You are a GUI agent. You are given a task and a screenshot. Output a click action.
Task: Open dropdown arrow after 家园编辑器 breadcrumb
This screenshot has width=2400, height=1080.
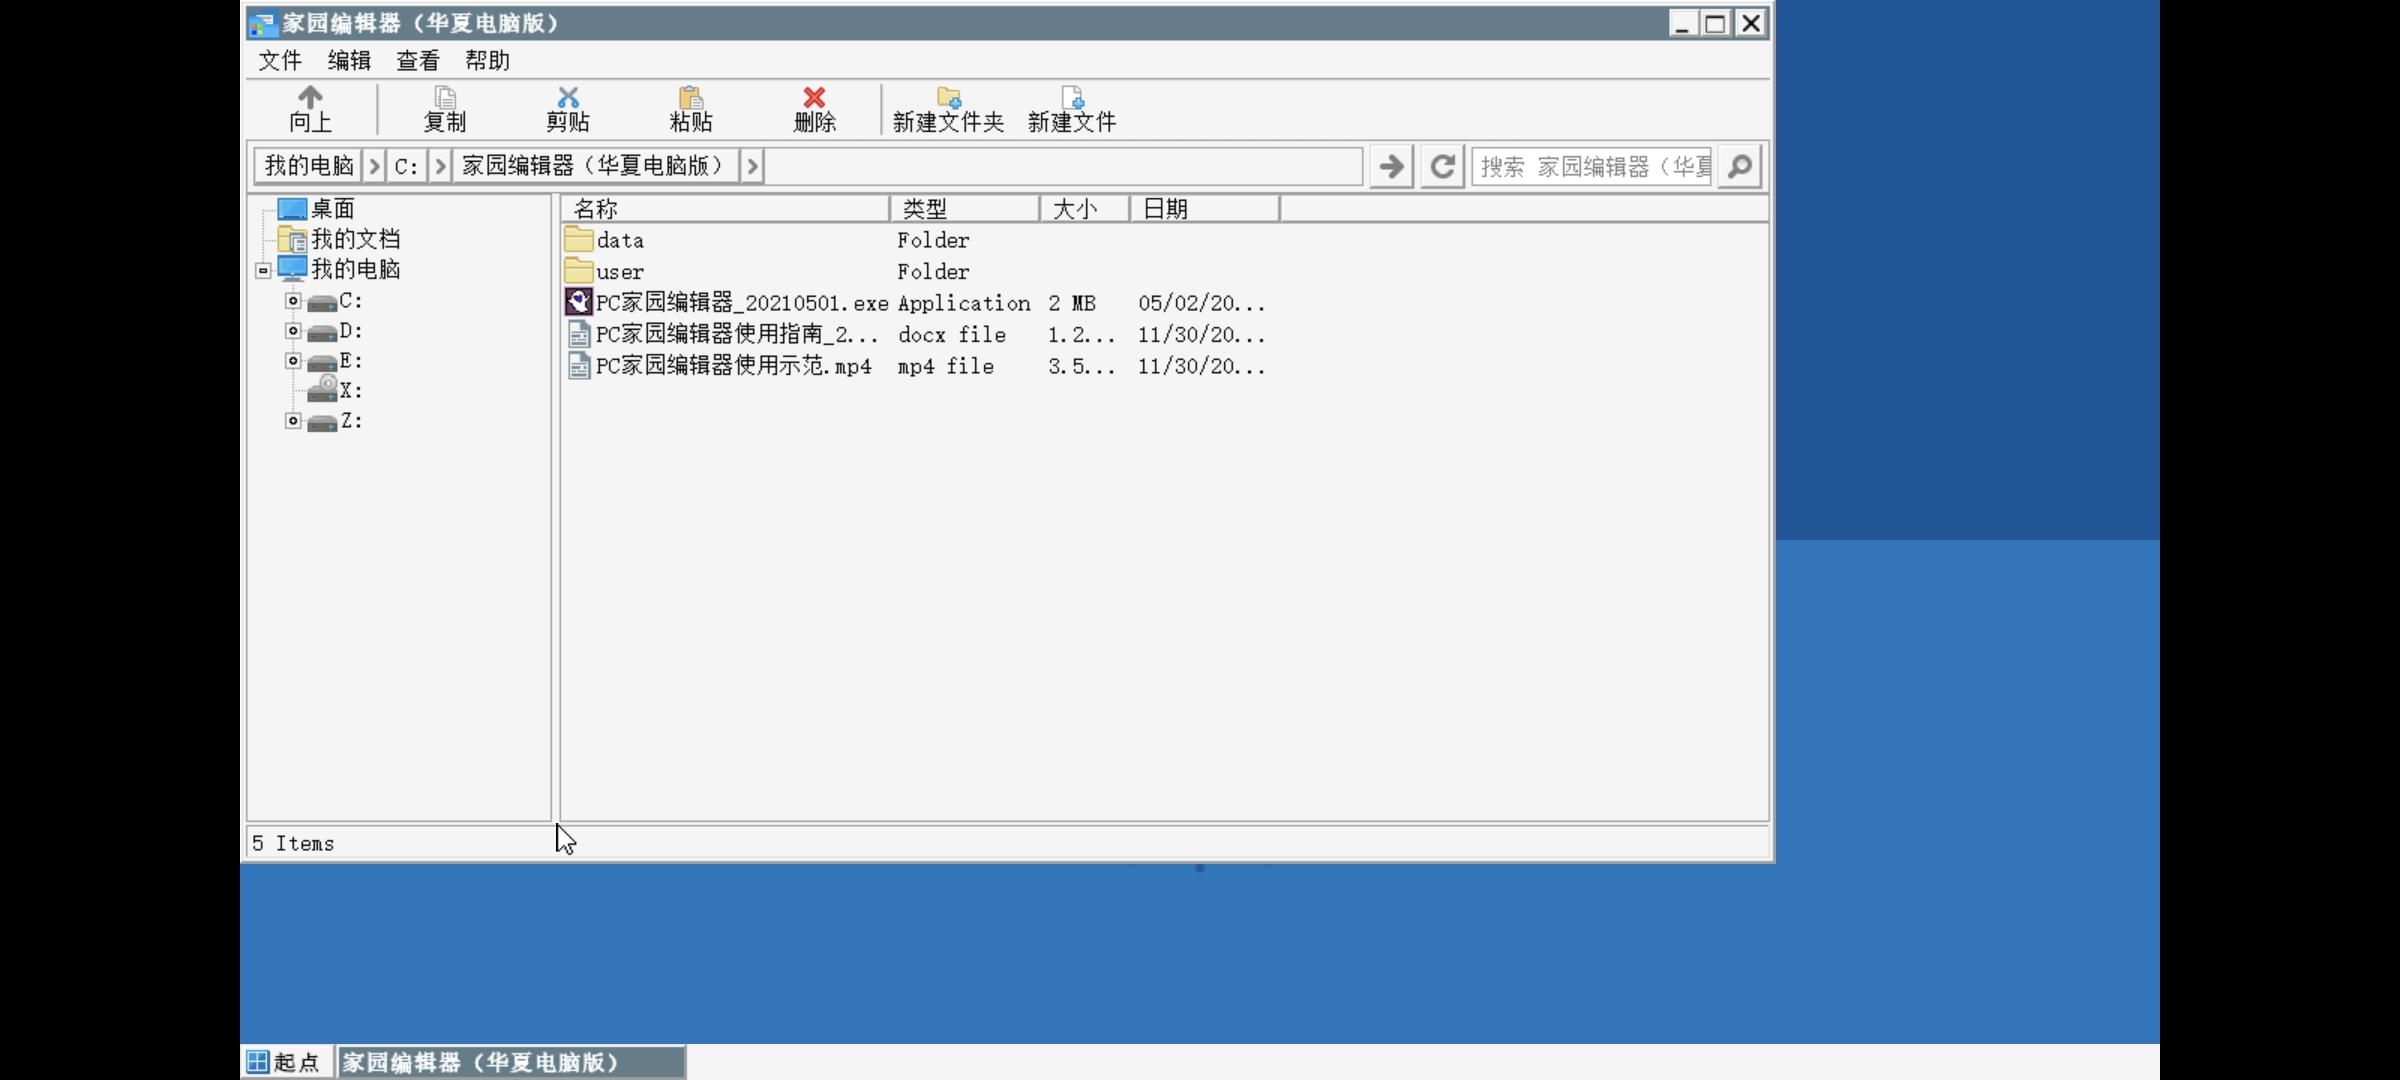(752, 166)
